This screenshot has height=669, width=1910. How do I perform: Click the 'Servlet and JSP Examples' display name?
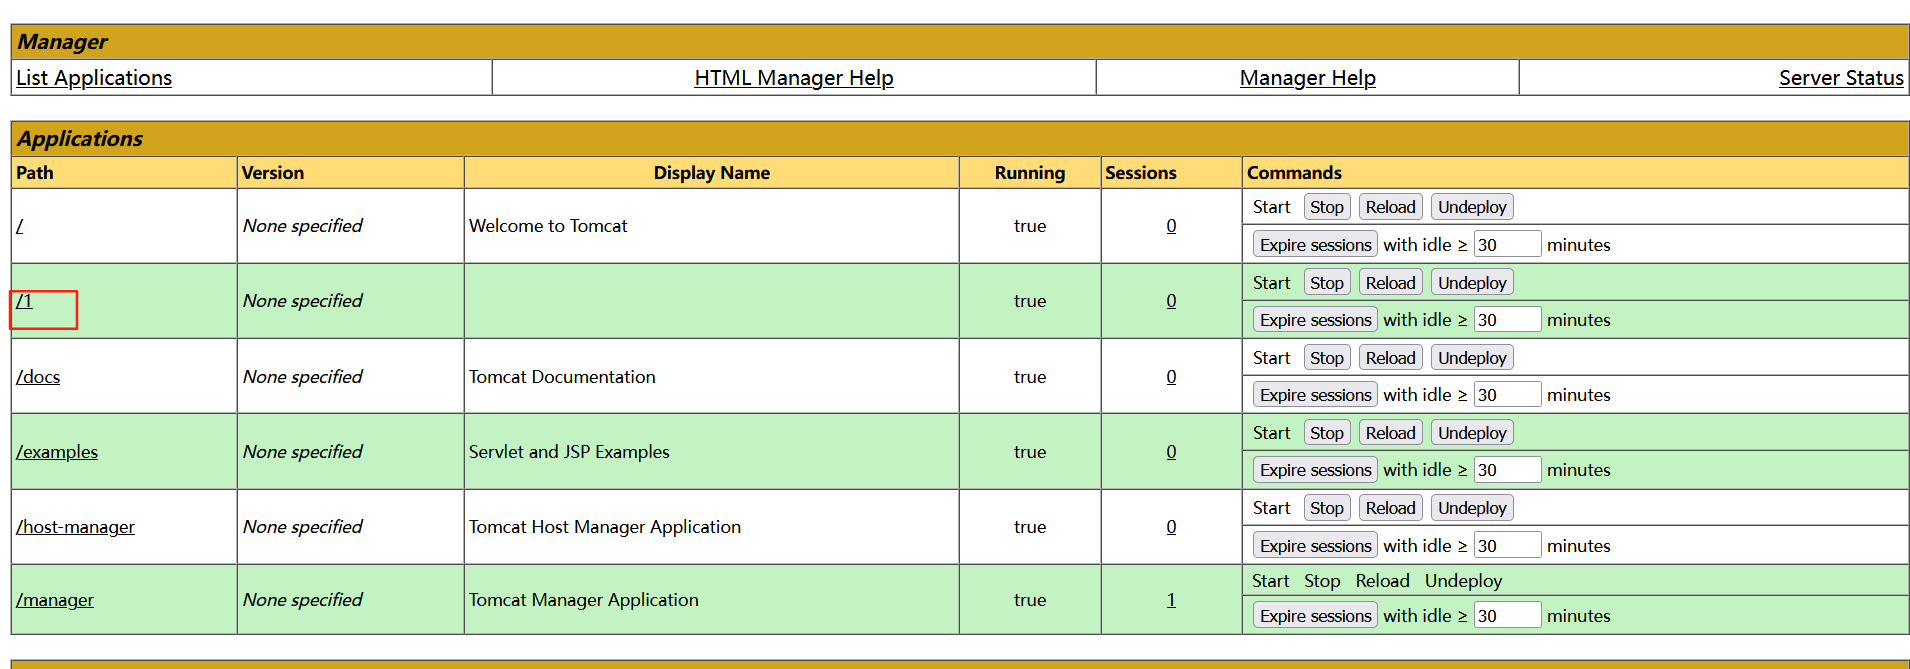[x=569, y=452]
